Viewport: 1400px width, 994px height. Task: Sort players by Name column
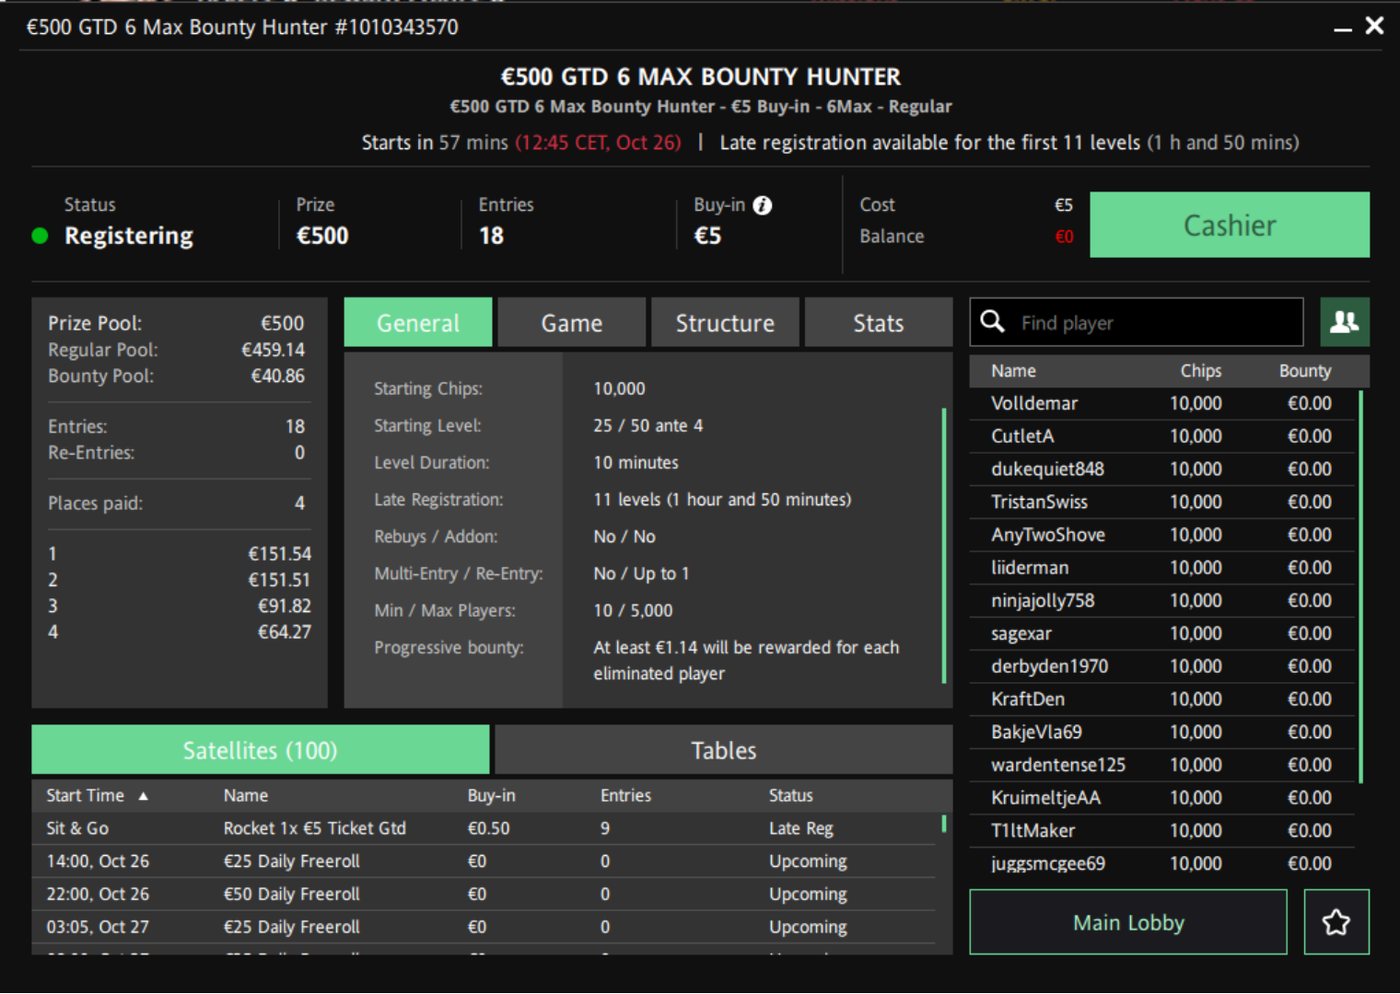[x=1013, y=371]
